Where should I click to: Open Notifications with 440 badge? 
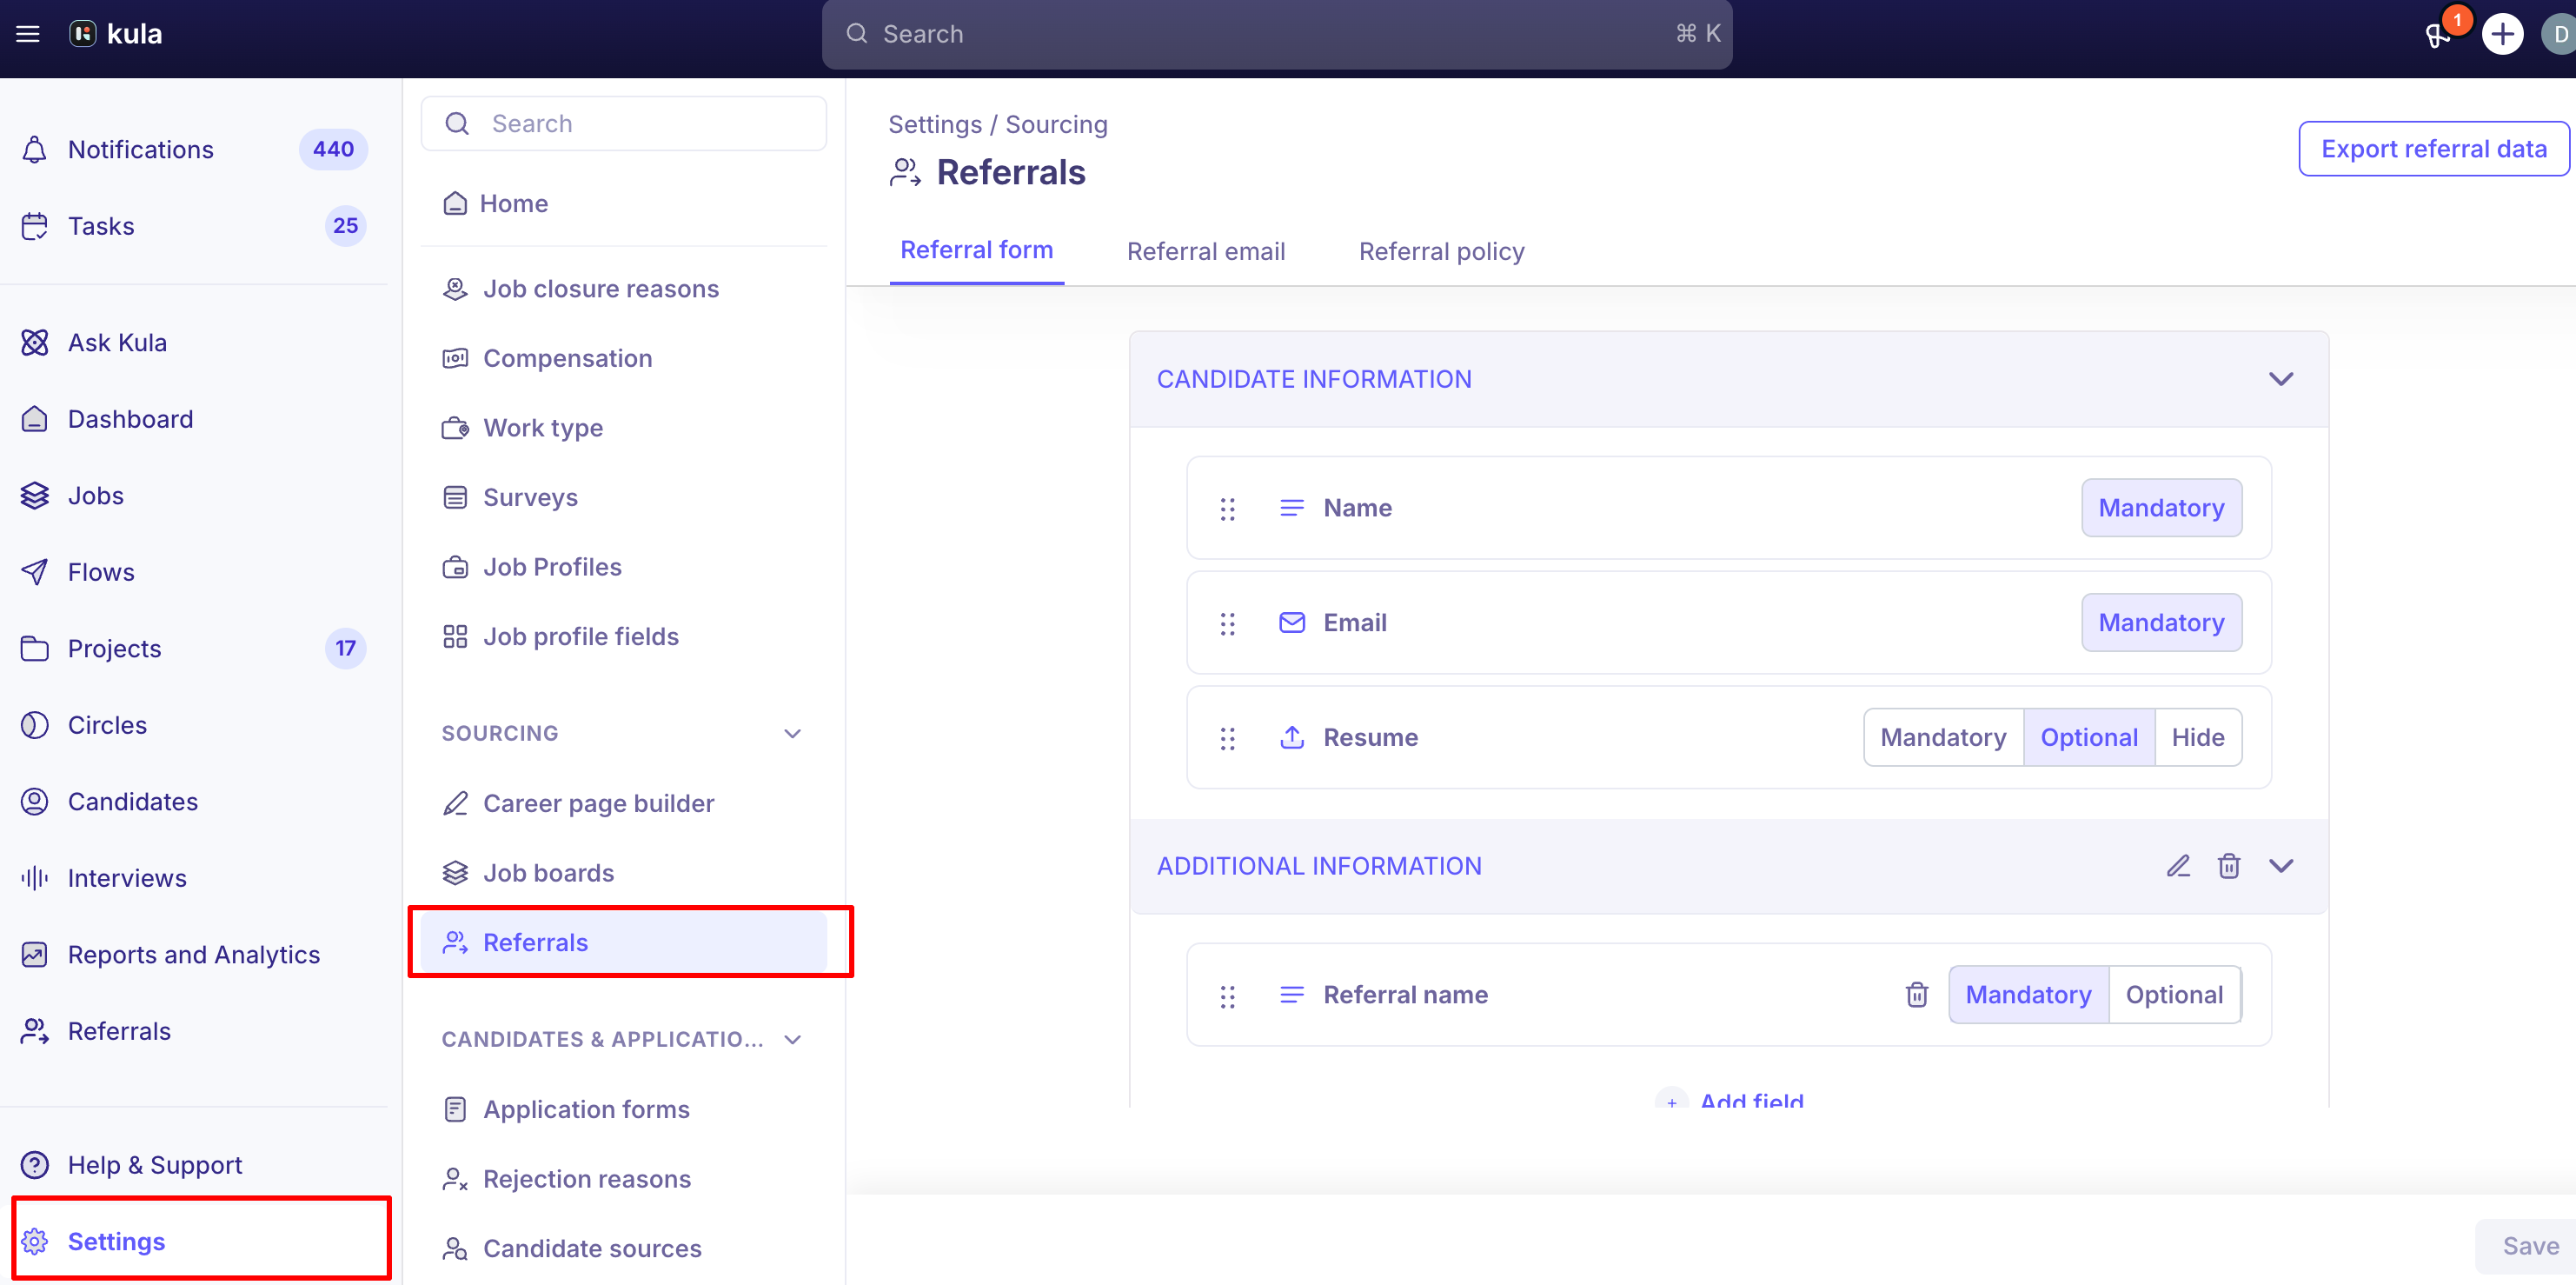point(195,149)
